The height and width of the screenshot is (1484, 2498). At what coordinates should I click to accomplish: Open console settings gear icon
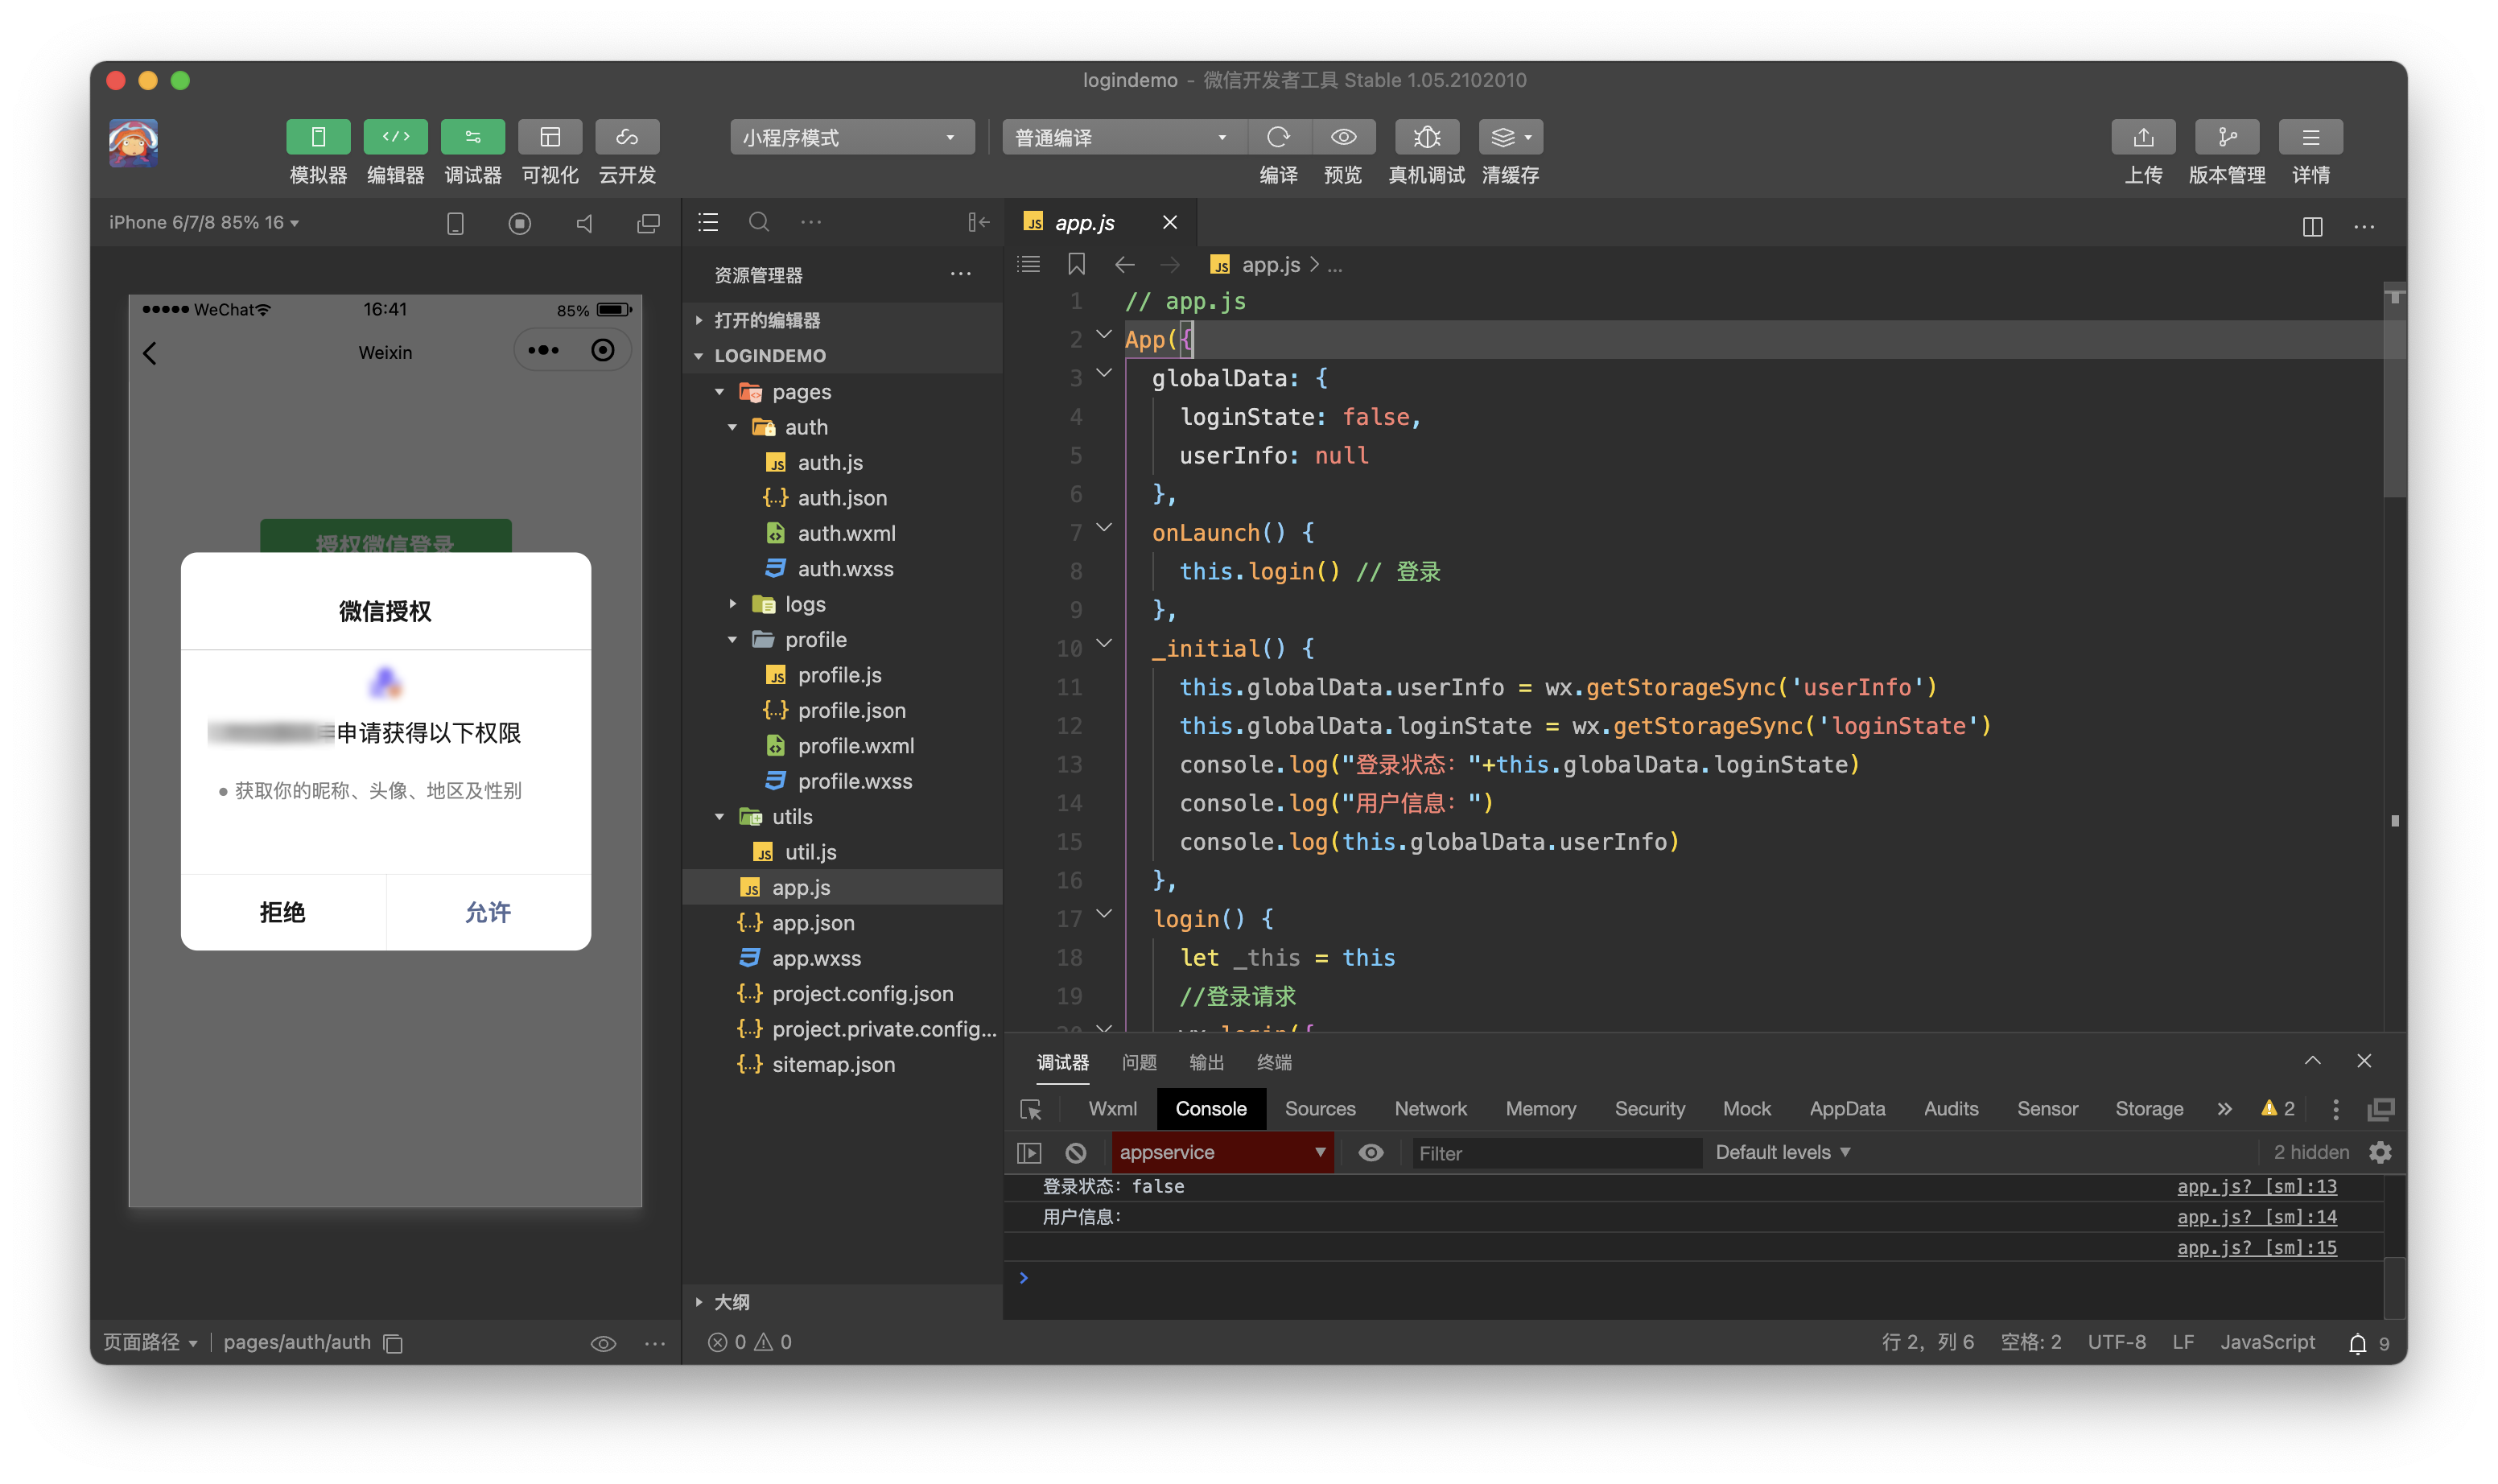click(x=2380, y=1152)
